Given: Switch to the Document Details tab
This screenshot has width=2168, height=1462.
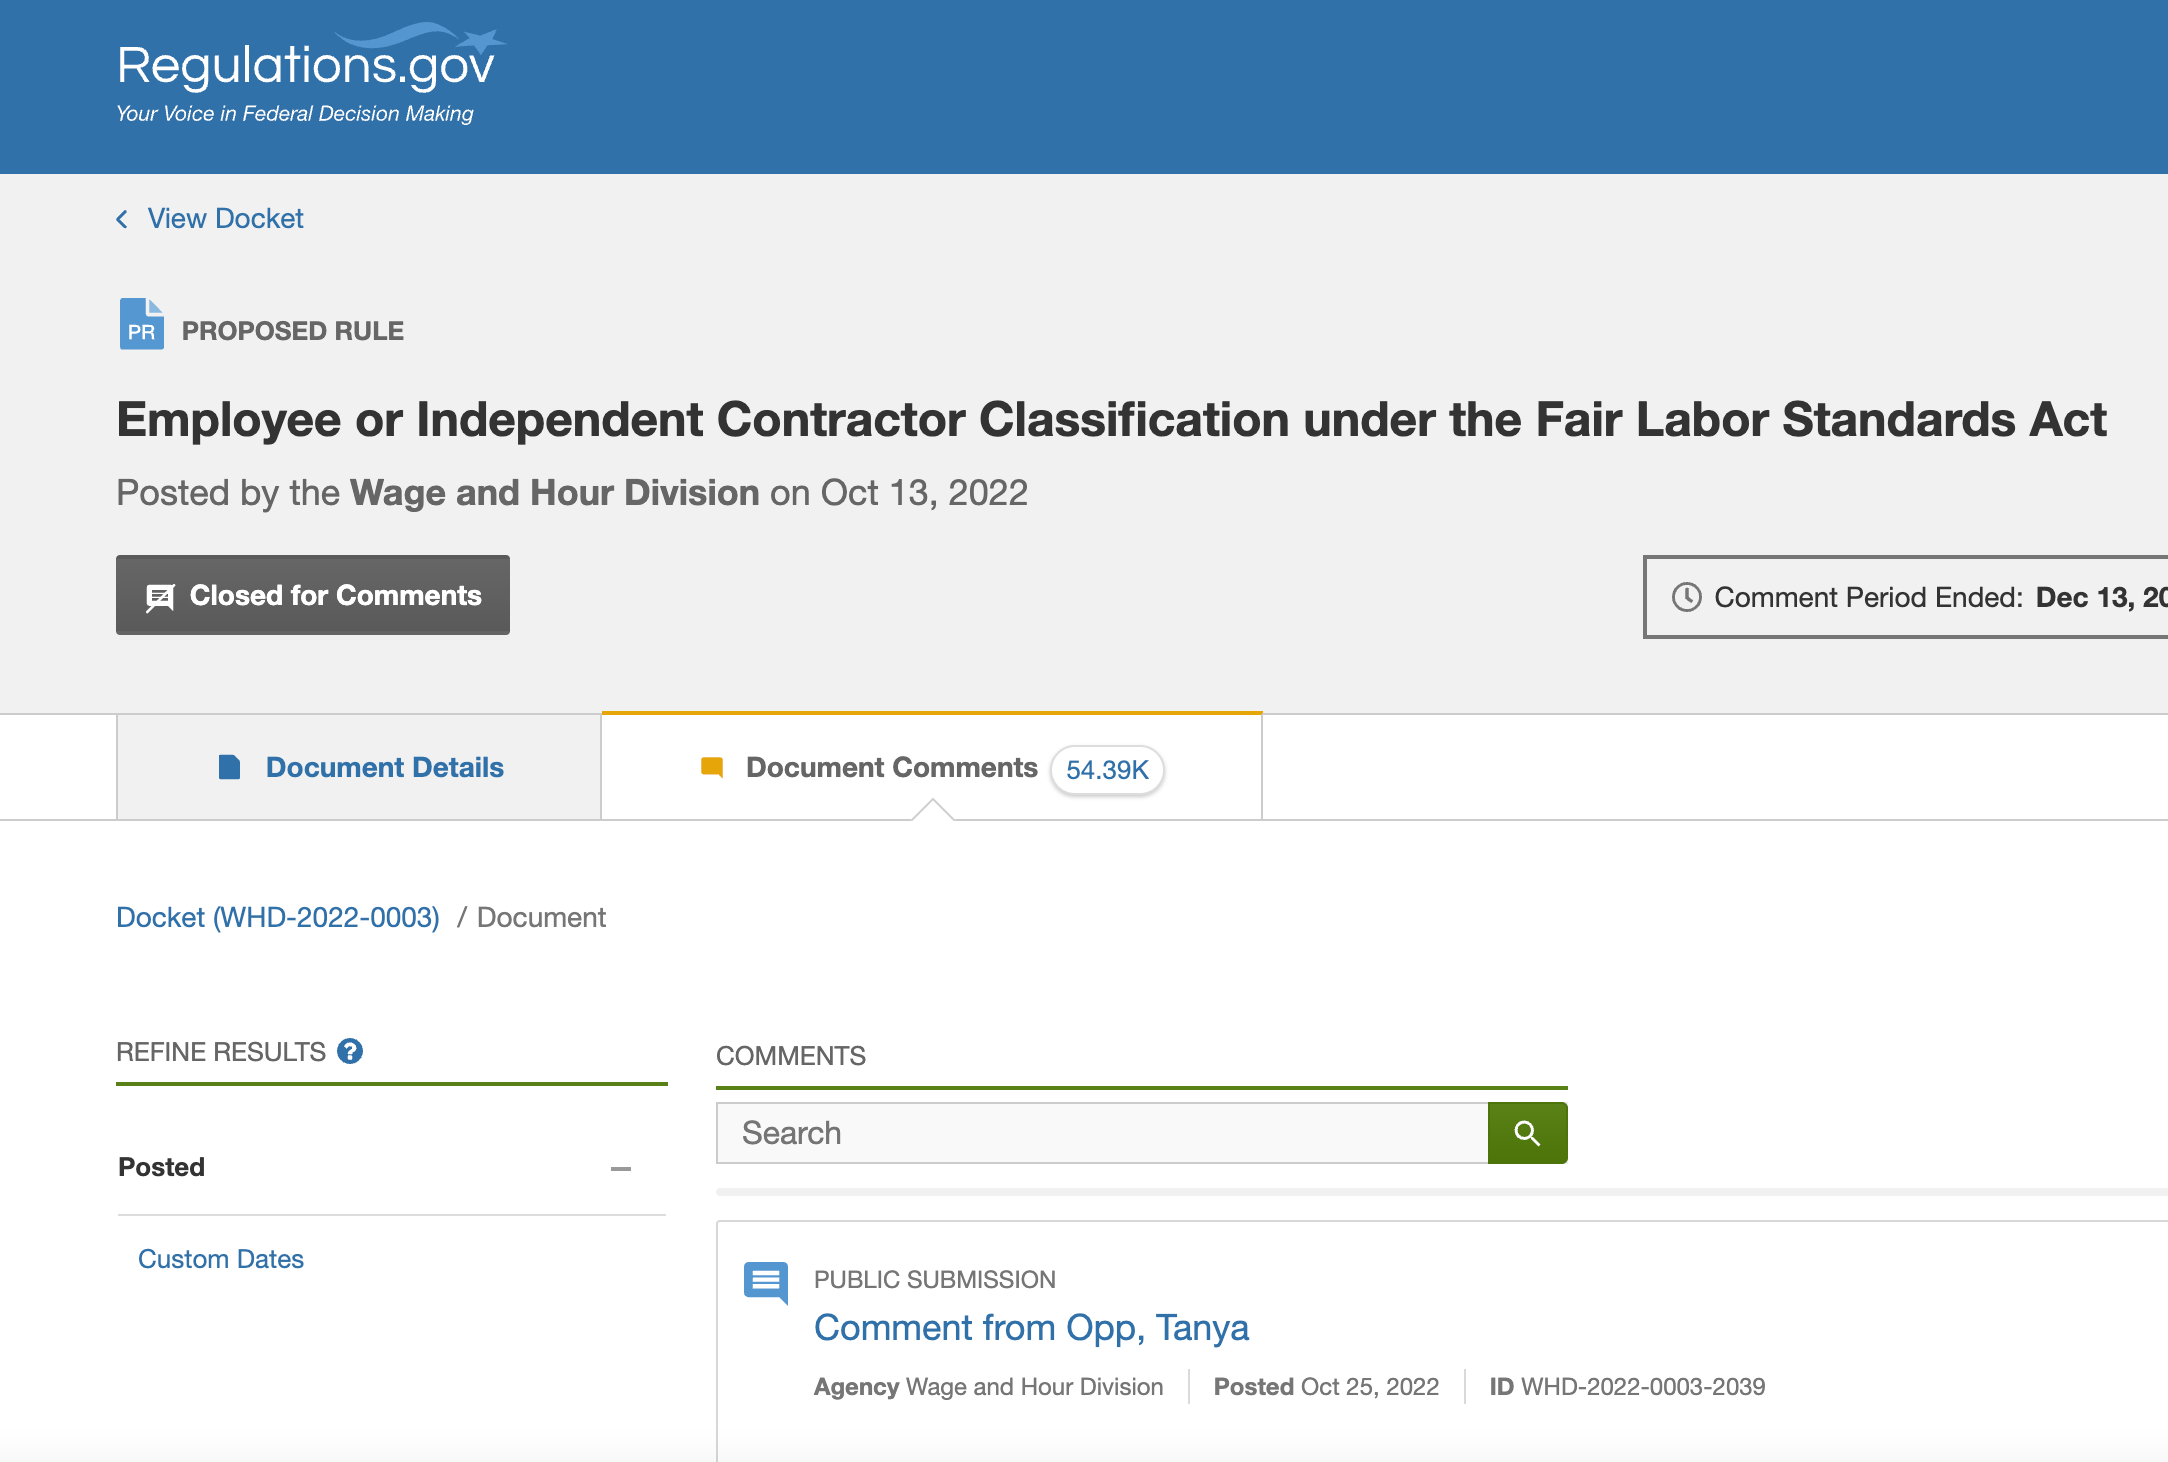Looking at the screenshot, I should pos(384,767).
